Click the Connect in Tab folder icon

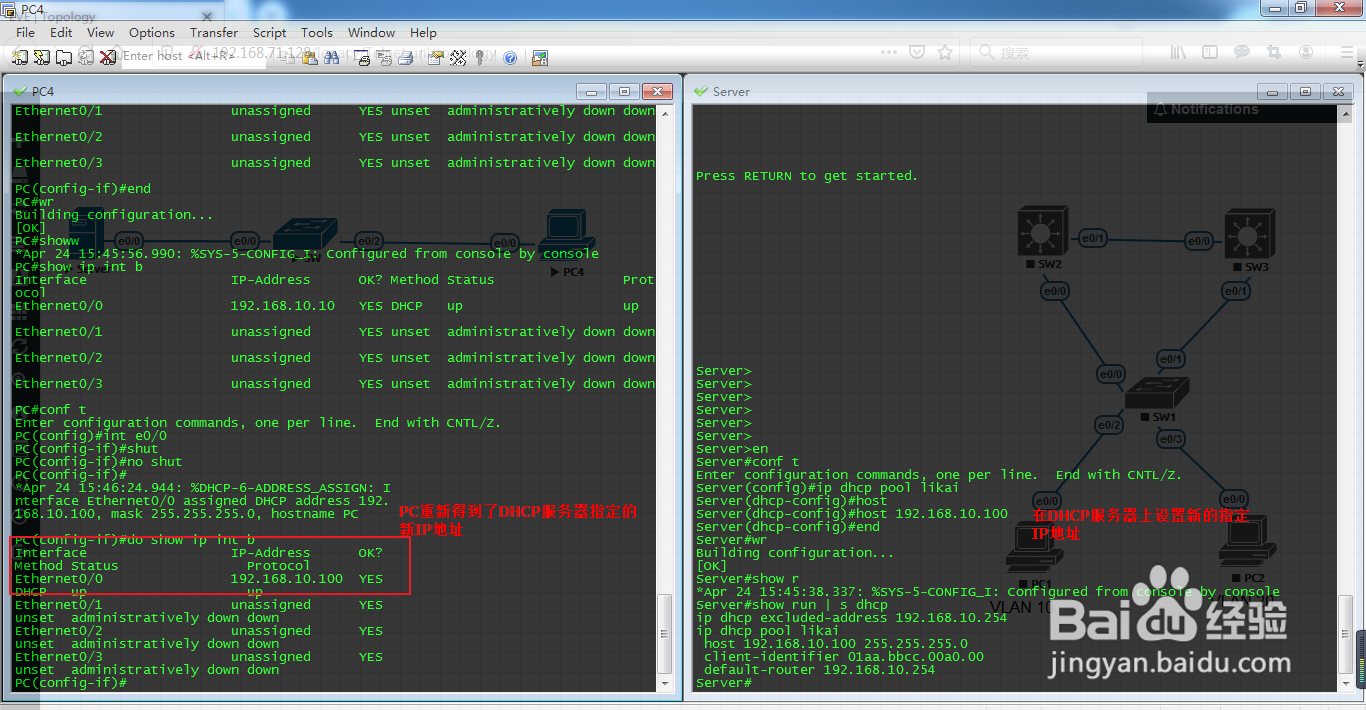coord(63,57)
